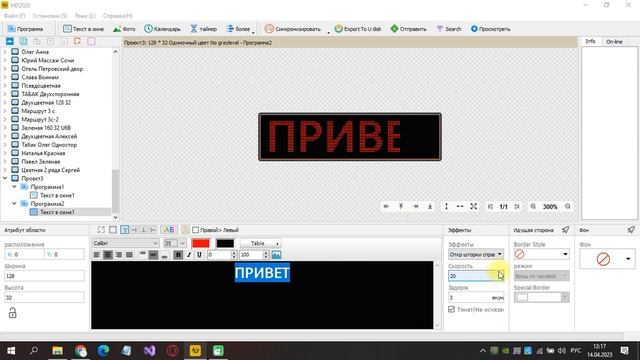The image size is (640, 360).
Task: Insert a таймер area
Action: [x=203, y=29]
